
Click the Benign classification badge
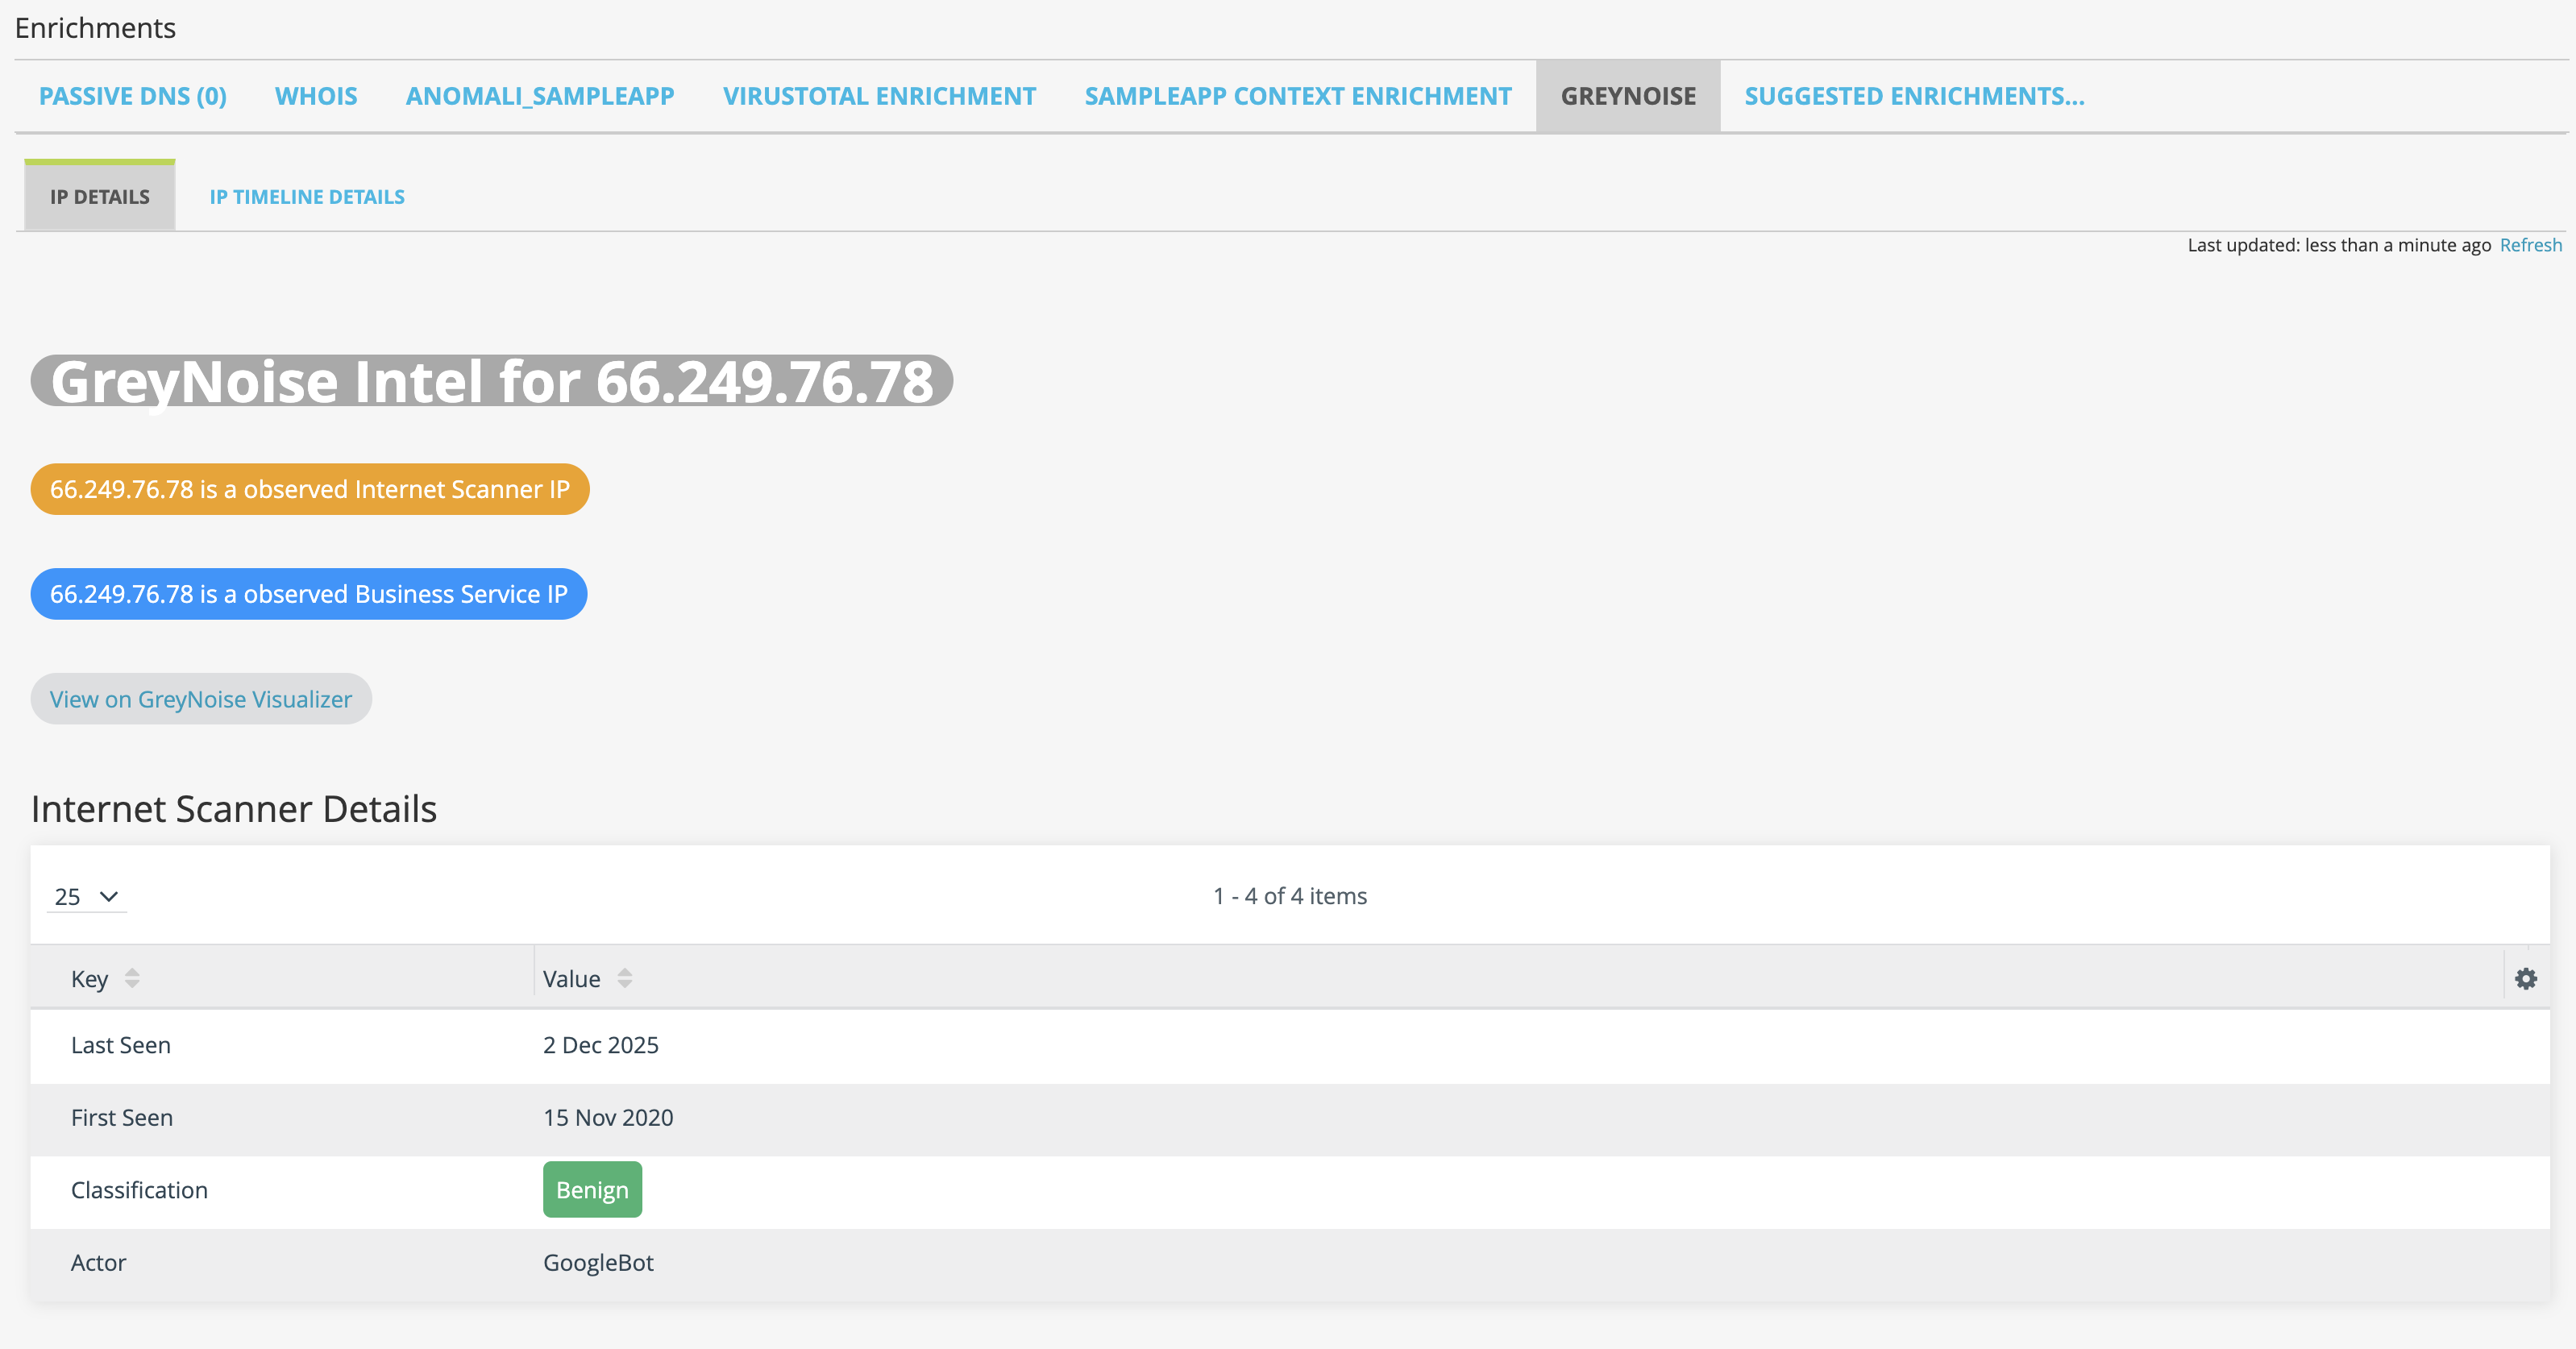(x=592, y=1190)
